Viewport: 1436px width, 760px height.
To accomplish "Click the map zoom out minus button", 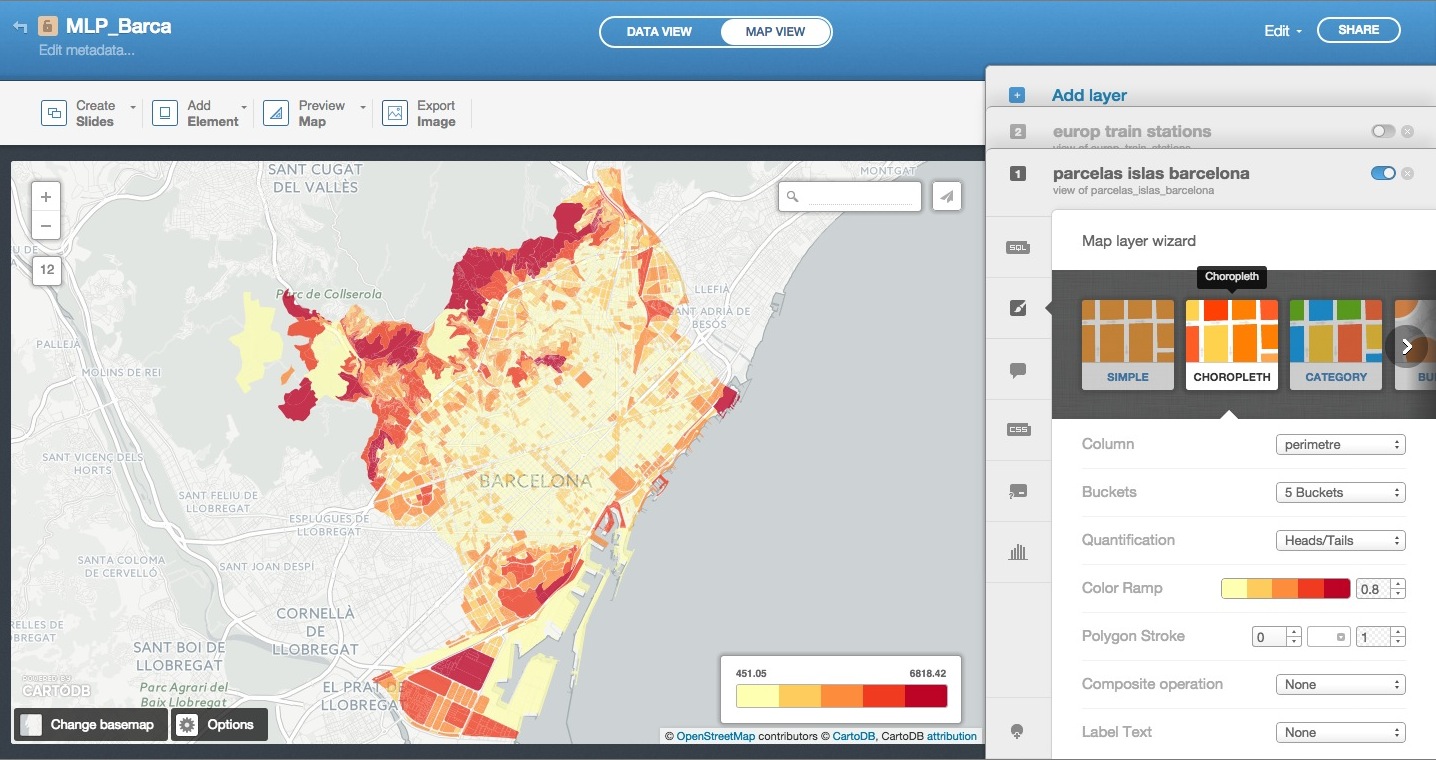I will [46, 226].
